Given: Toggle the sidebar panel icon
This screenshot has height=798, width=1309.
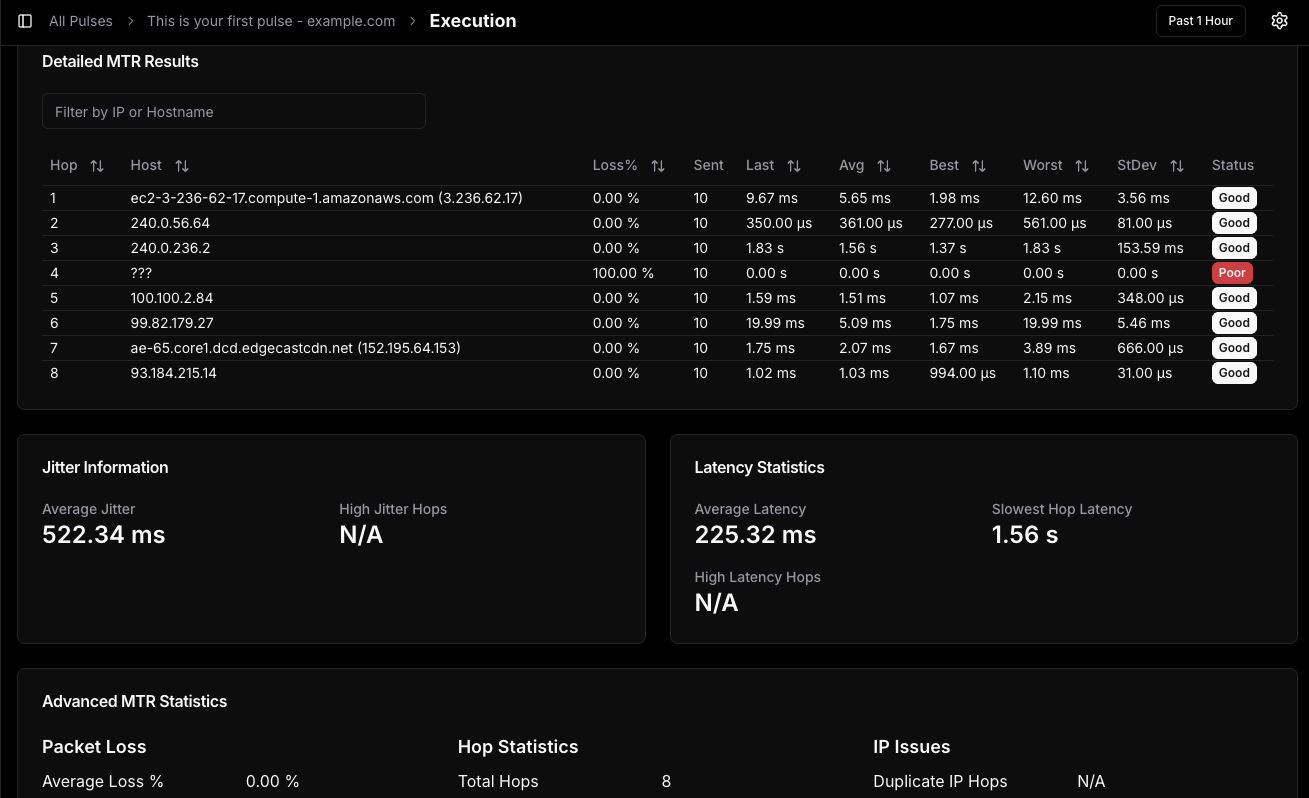Looking at the screenshot, I should 25,21.
